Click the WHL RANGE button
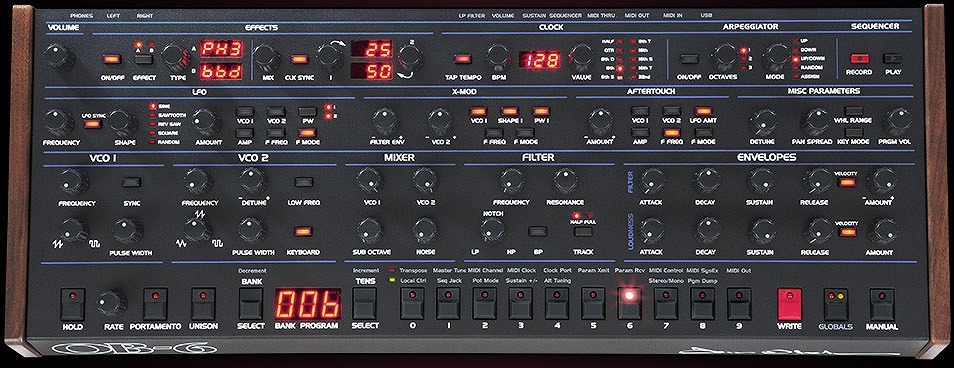Screen dimensions: 954x368 pos(854,111)
